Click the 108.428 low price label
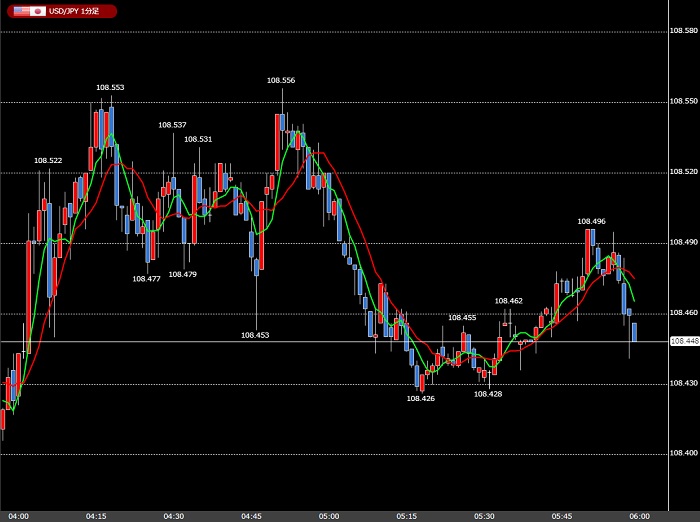Screen dimensions: 700x522 (x=488, y=394)
